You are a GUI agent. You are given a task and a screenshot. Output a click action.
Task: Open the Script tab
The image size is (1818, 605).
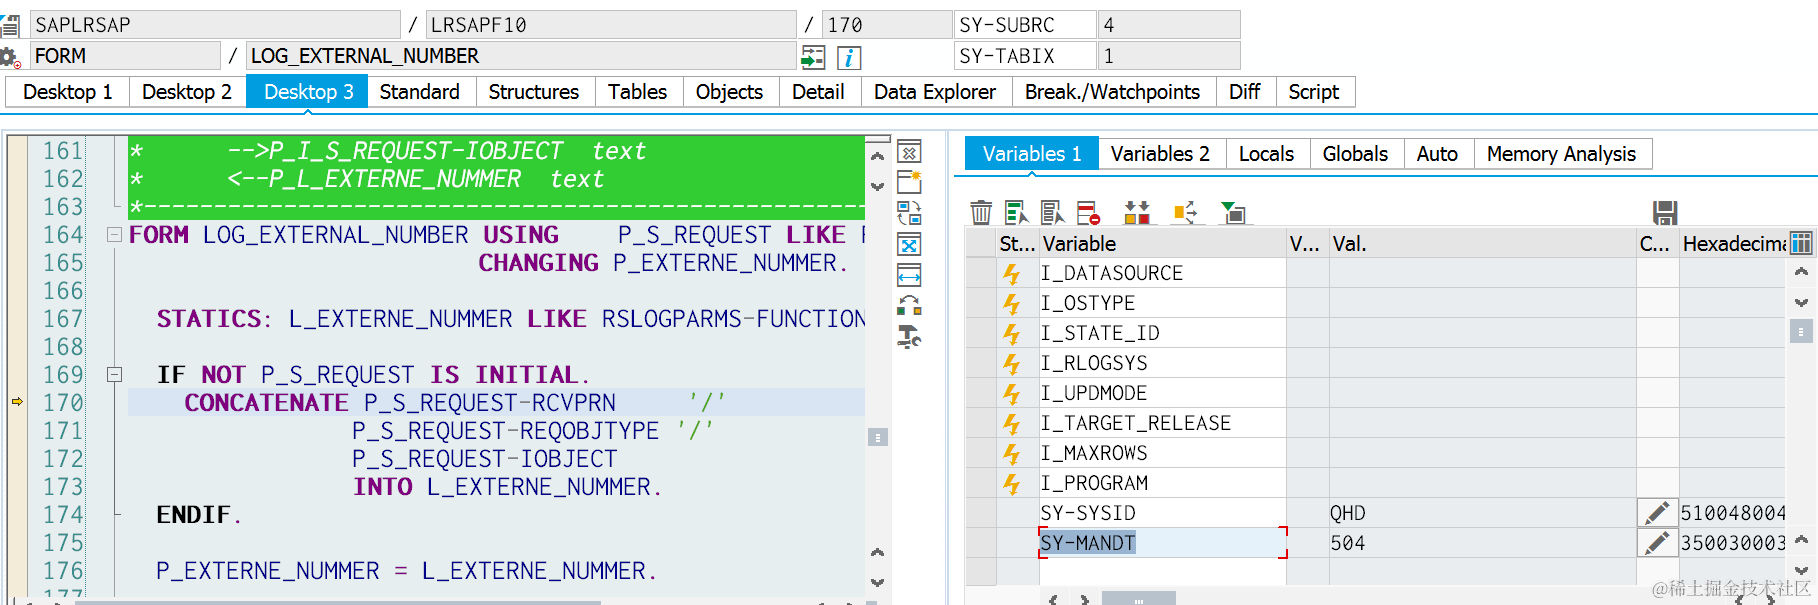(x=1313, y=92)
